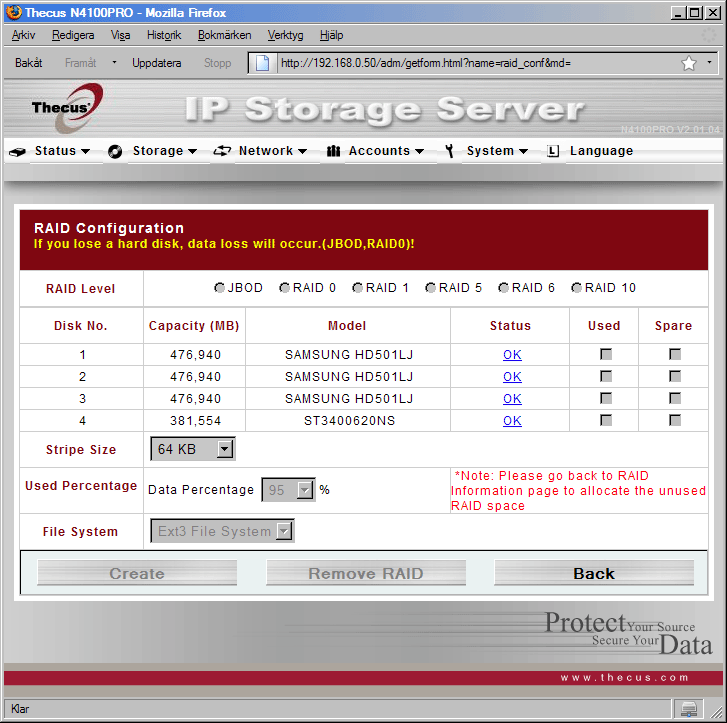The image size is (727, 723).
Task: Expand the Status navigation menu
Action: [x=62, y=151]
